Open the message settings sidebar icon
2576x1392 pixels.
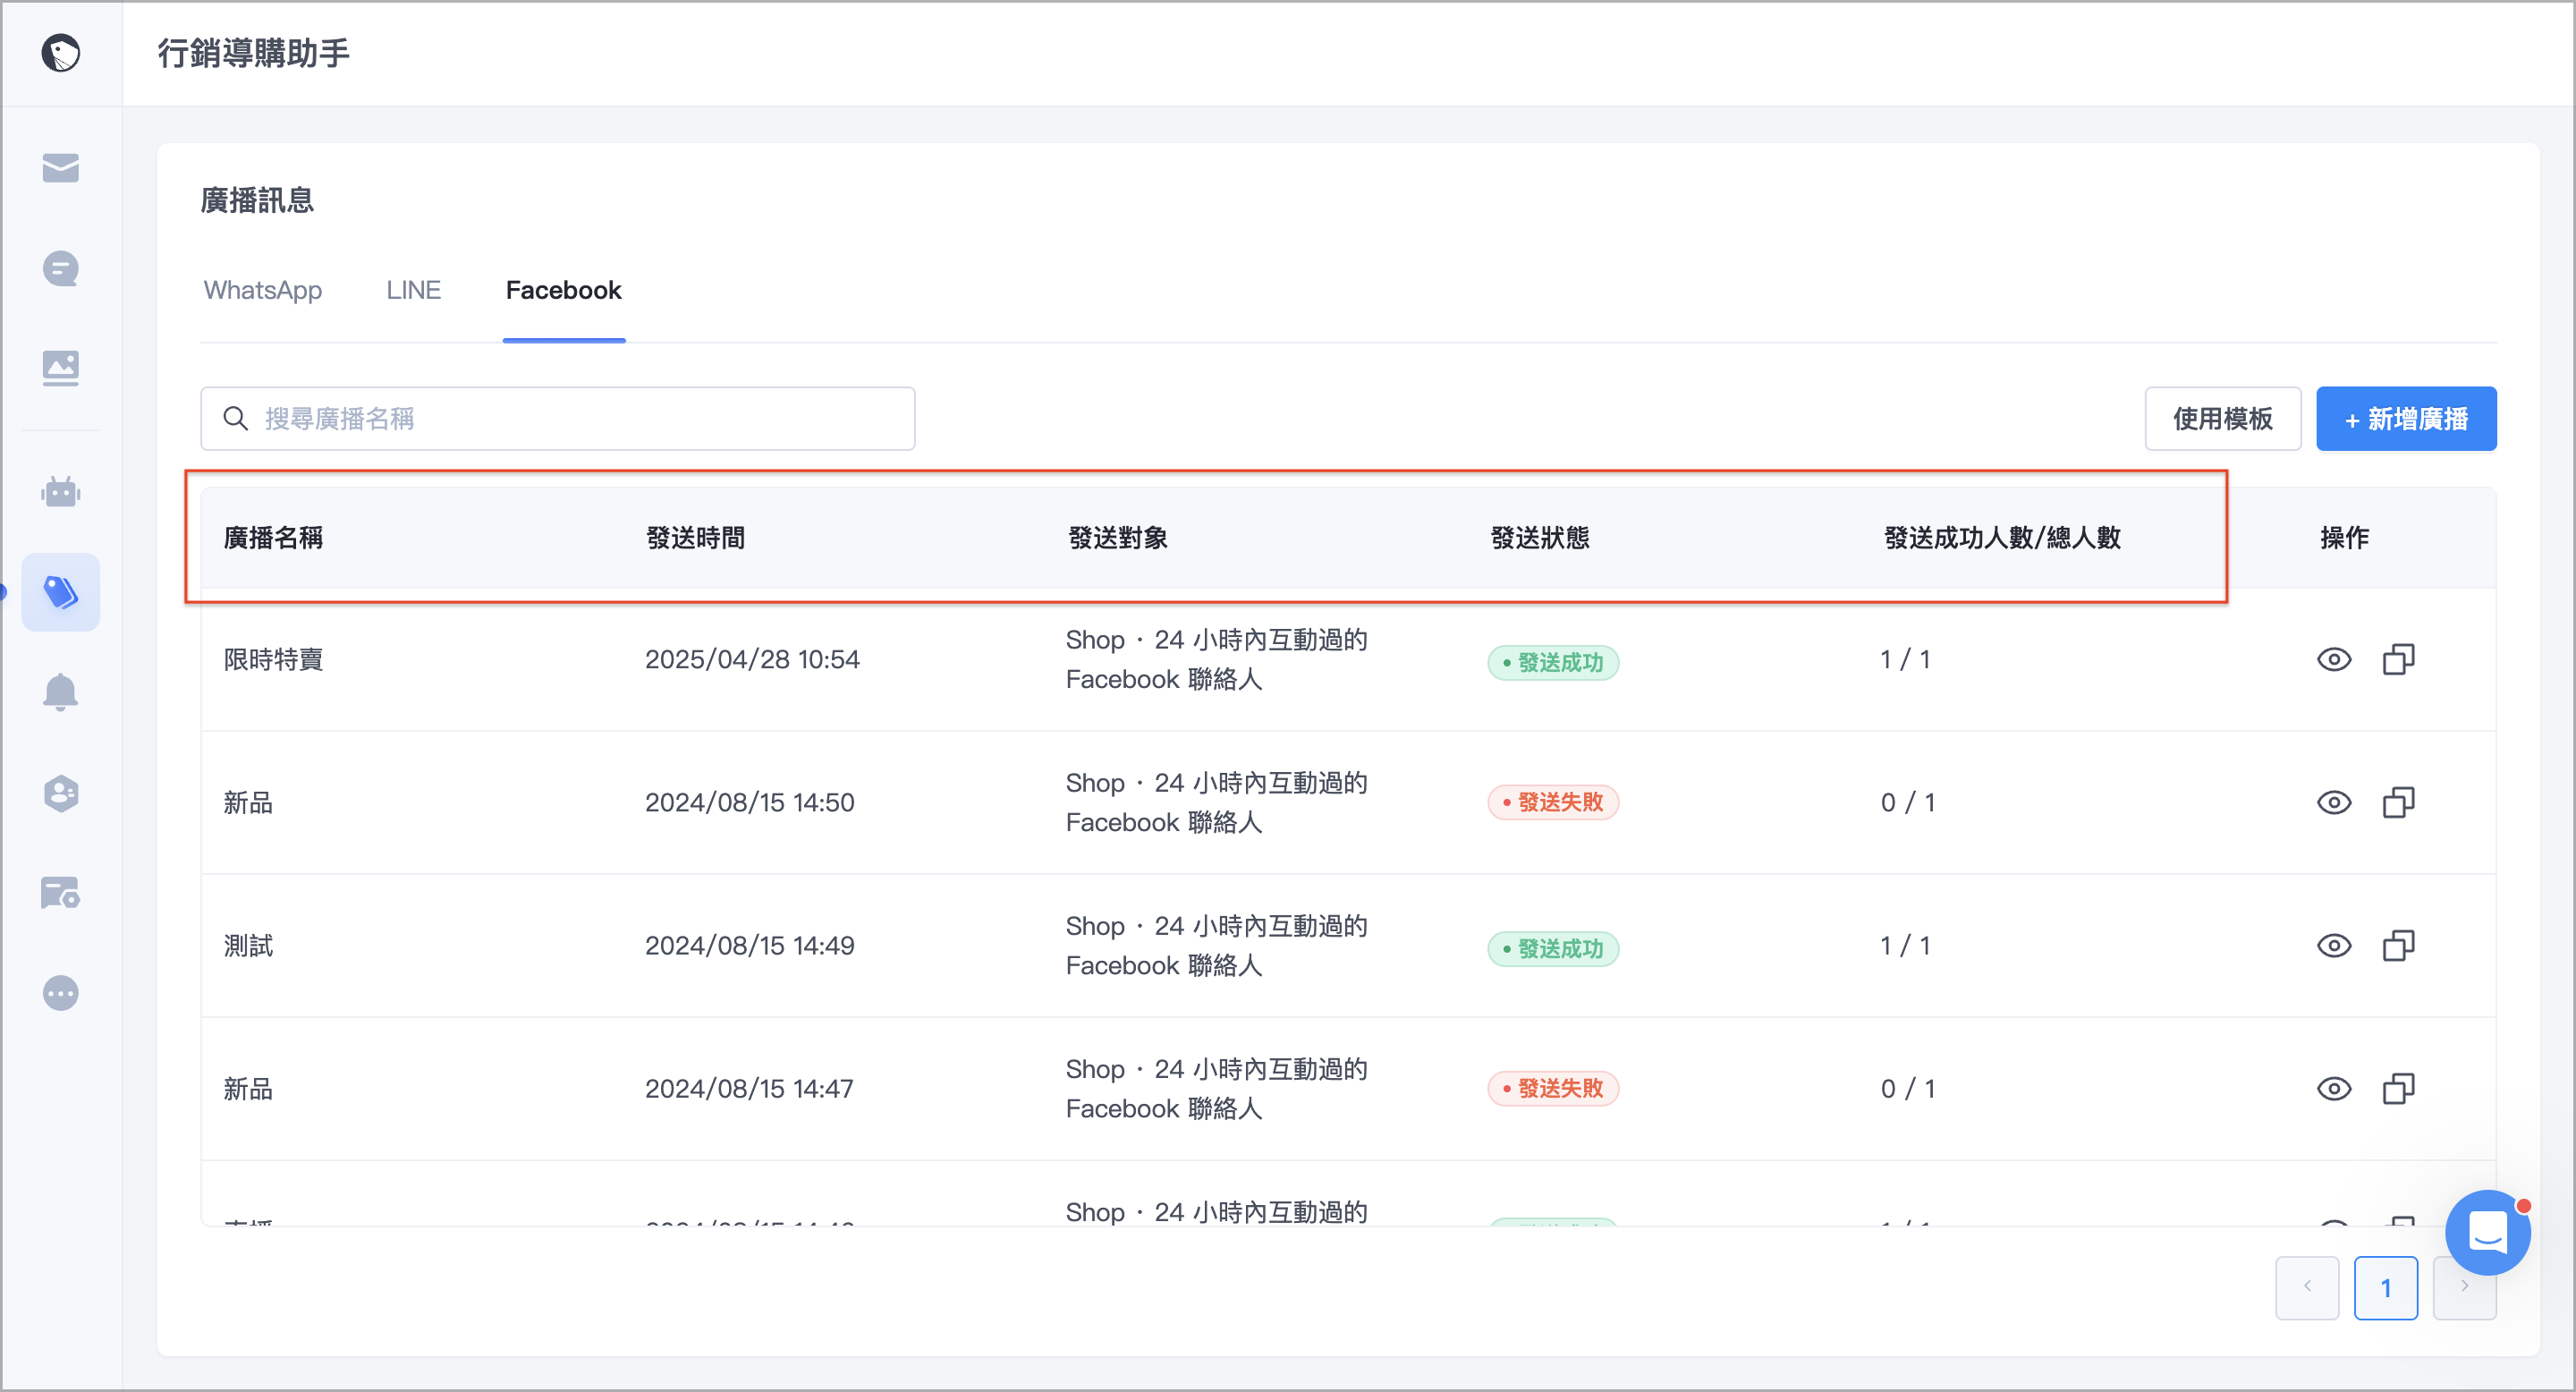[61, 893]
